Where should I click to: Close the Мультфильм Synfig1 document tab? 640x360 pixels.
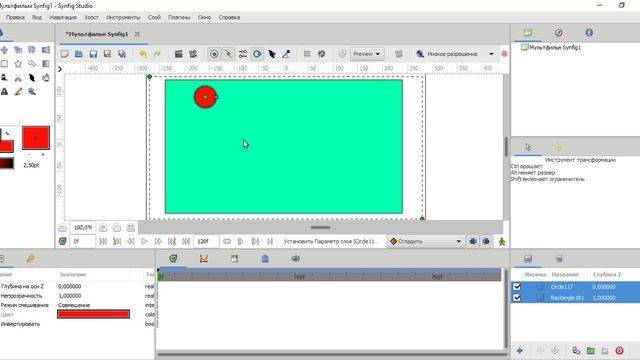pyautogui.click(x=137, y=34)
